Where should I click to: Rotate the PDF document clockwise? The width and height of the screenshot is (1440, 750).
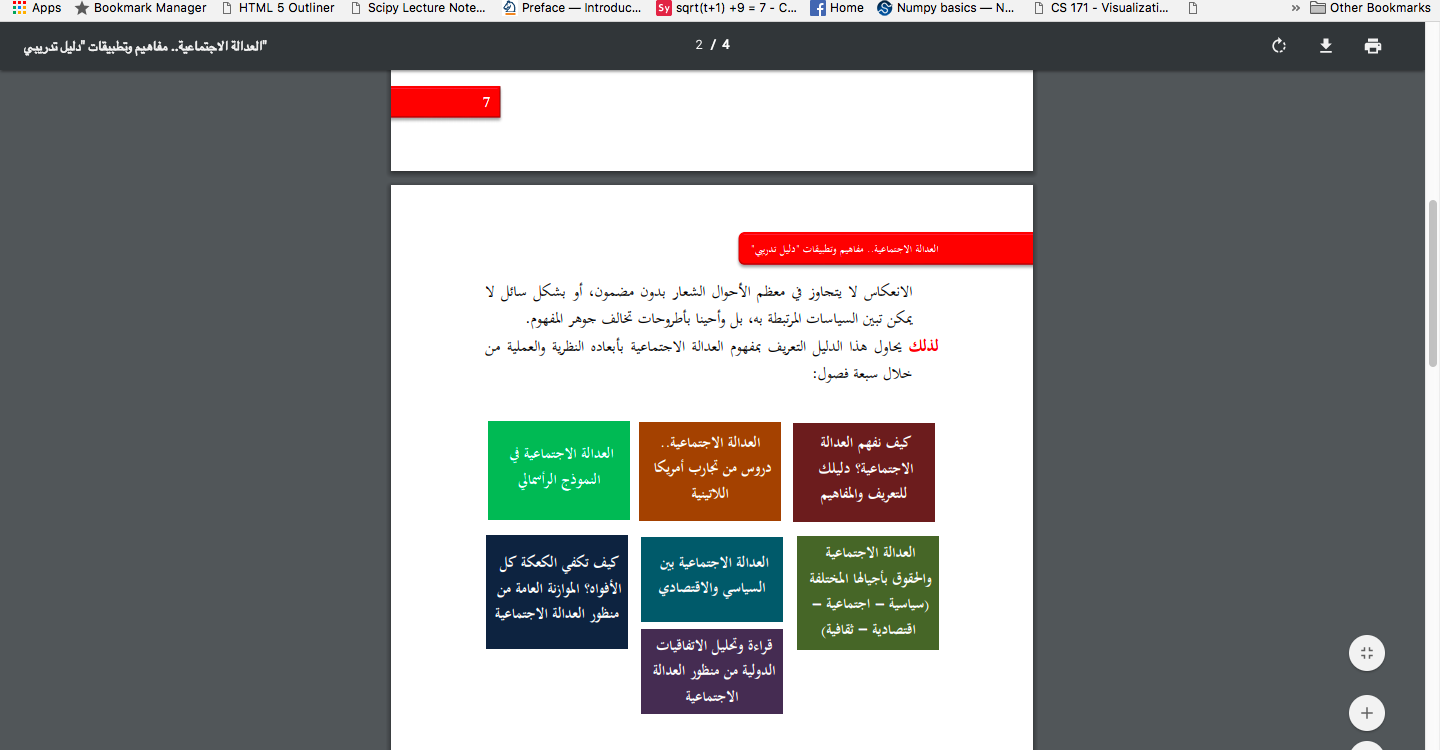click(1278, 46)
